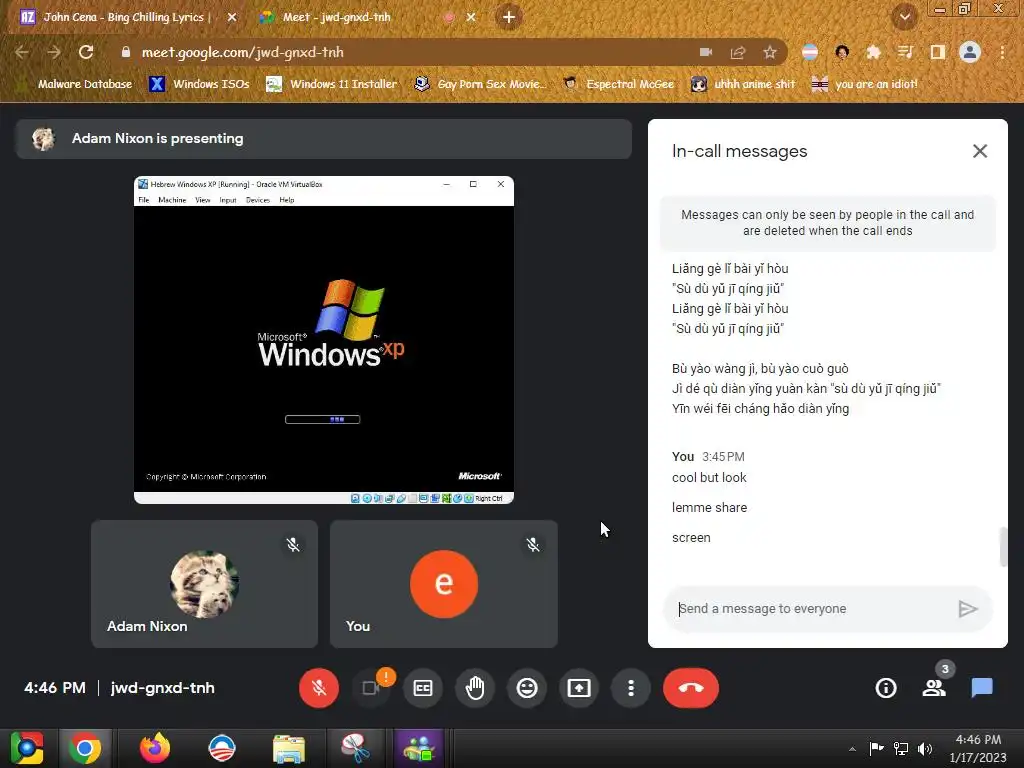The width and height of the screenshot is (1024, 768).
Task: Open more options three-dot menu in Meet
Action: [x=631, y=688]
